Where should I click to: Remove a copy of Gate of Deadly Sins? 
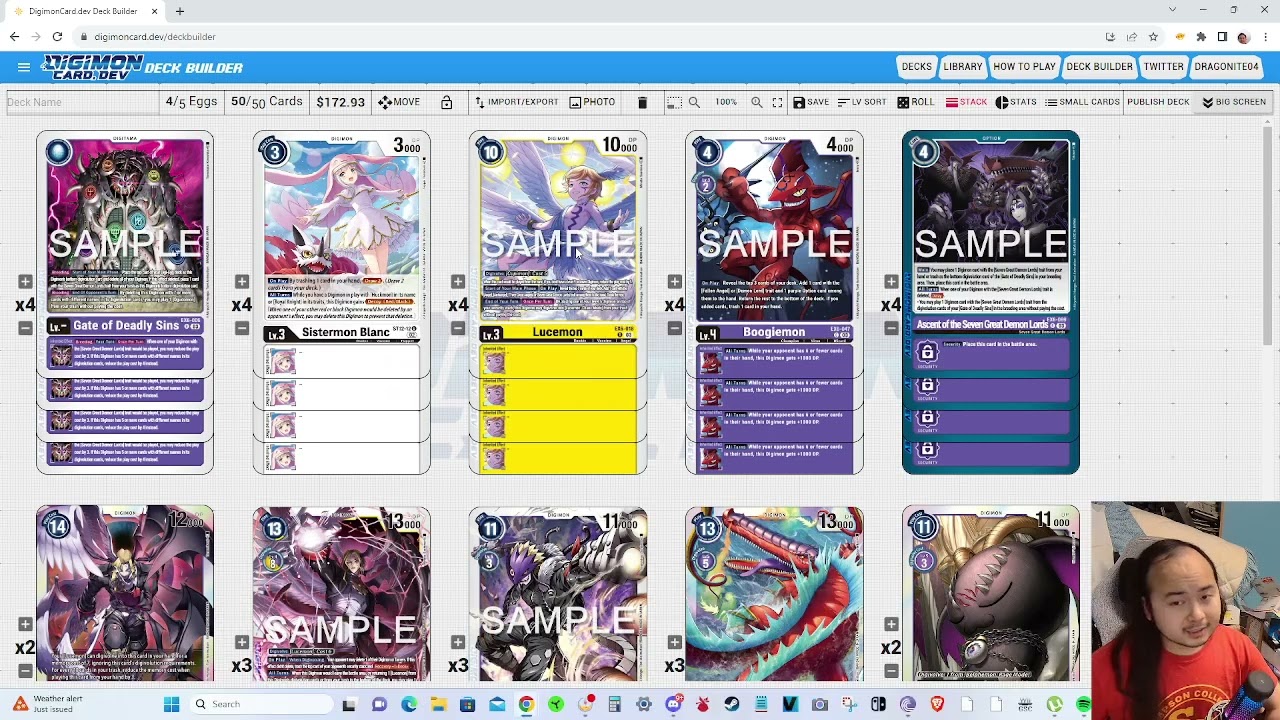click(x=25, y=328)
